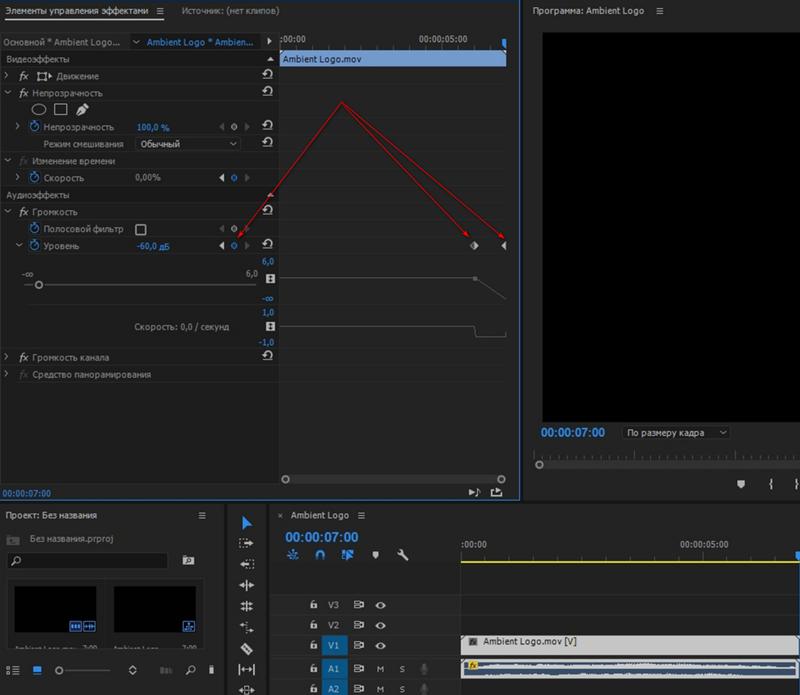Open timeline display settings wrench
Image resolution: width=800 pixels, height=695 pixels.
pos(403,555)
